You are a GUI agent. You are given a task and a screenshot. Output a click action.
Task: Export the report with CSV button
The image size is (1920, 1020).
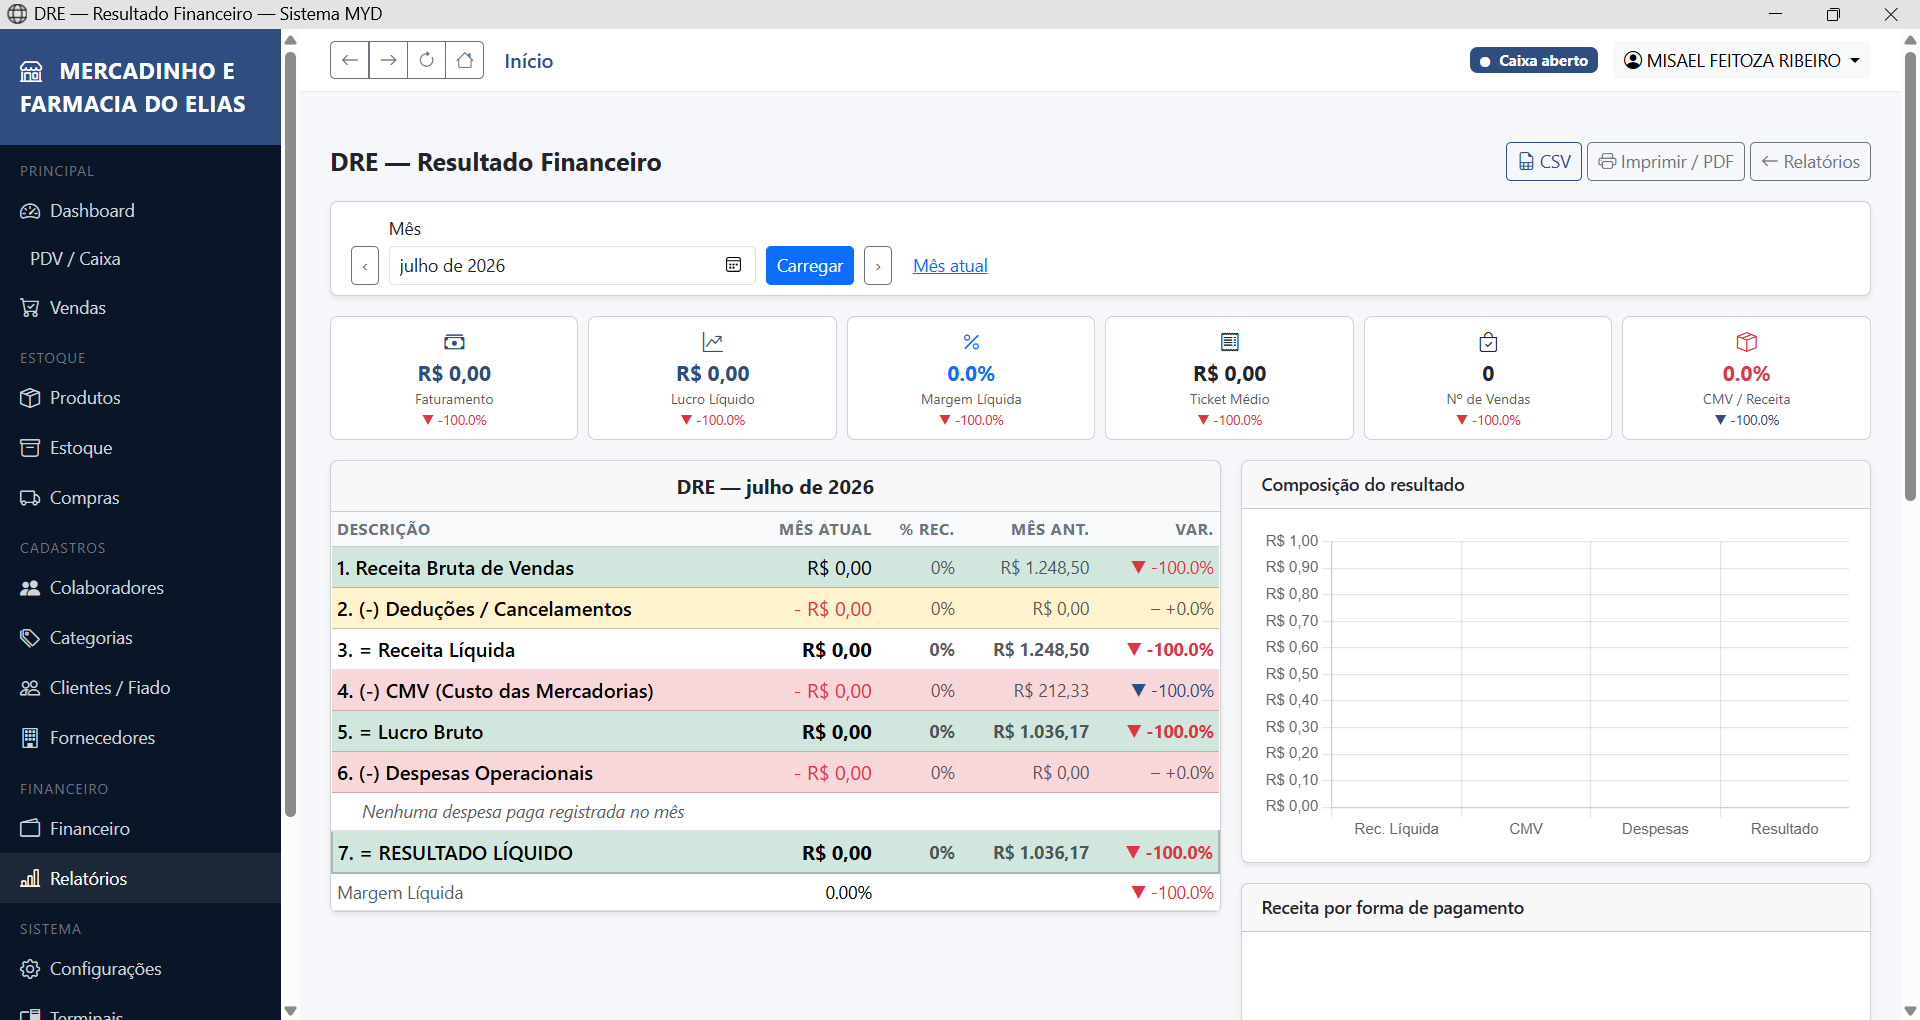click(1544, 162)
